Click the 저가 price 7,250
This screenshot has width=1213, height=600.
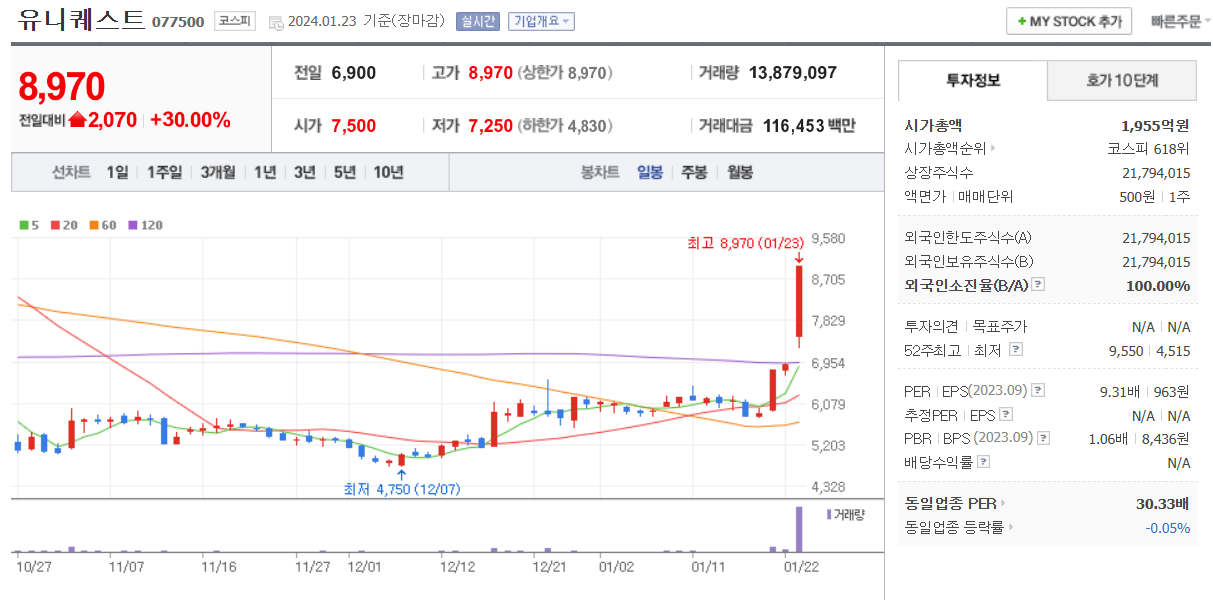490,125
